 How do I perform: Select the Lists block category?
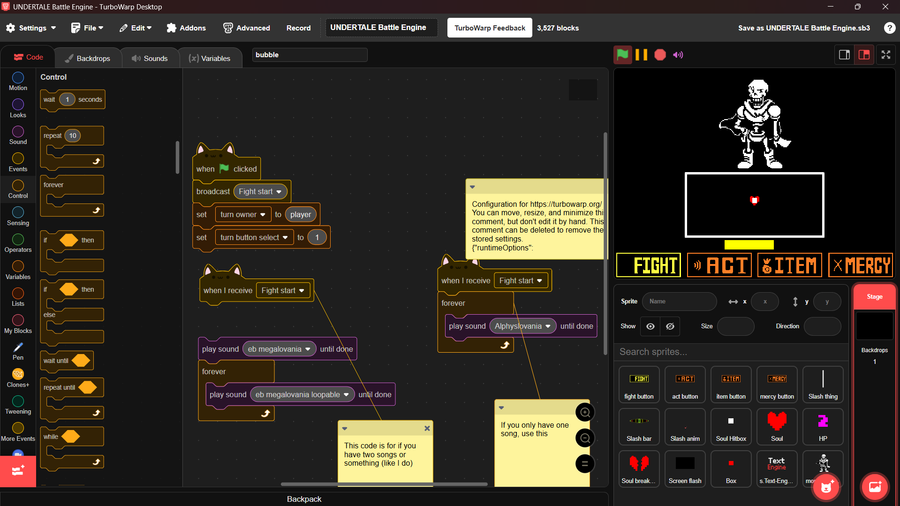click(x=18, y=297)
